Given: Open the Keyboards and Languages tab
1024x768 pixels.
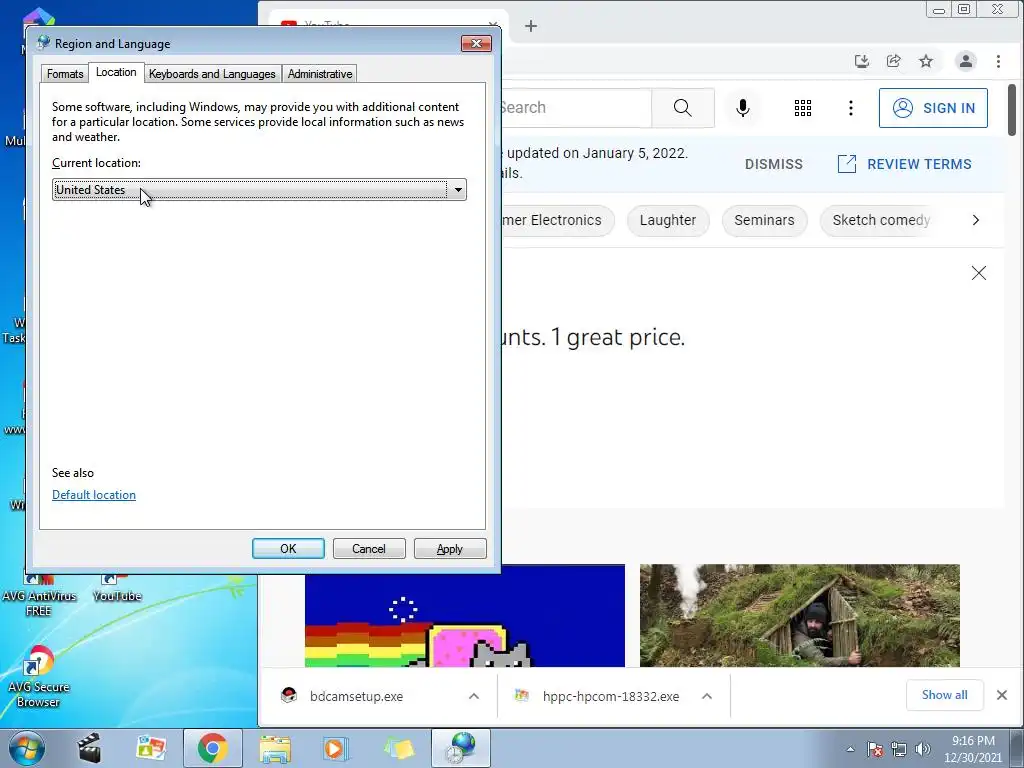Looking at the screenshot, I should (212, 74).
